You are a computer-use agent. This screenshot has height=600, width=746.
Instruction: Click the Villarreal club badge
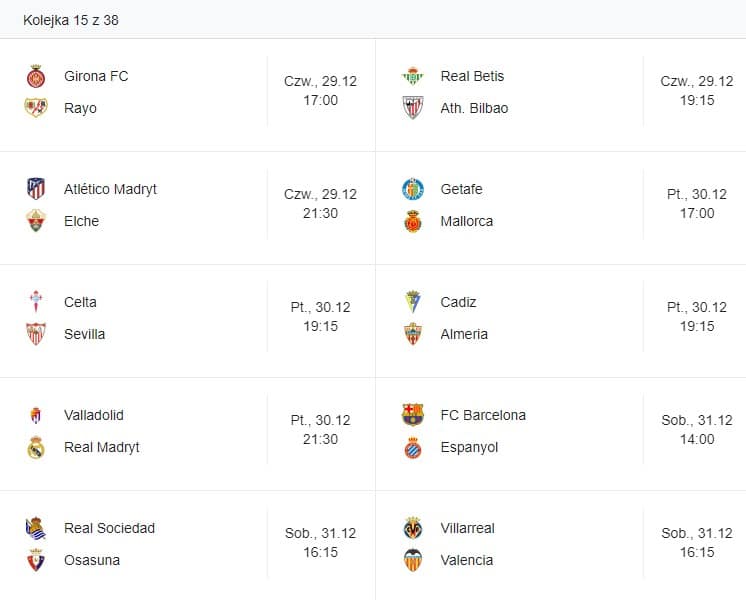click(412, 528)
